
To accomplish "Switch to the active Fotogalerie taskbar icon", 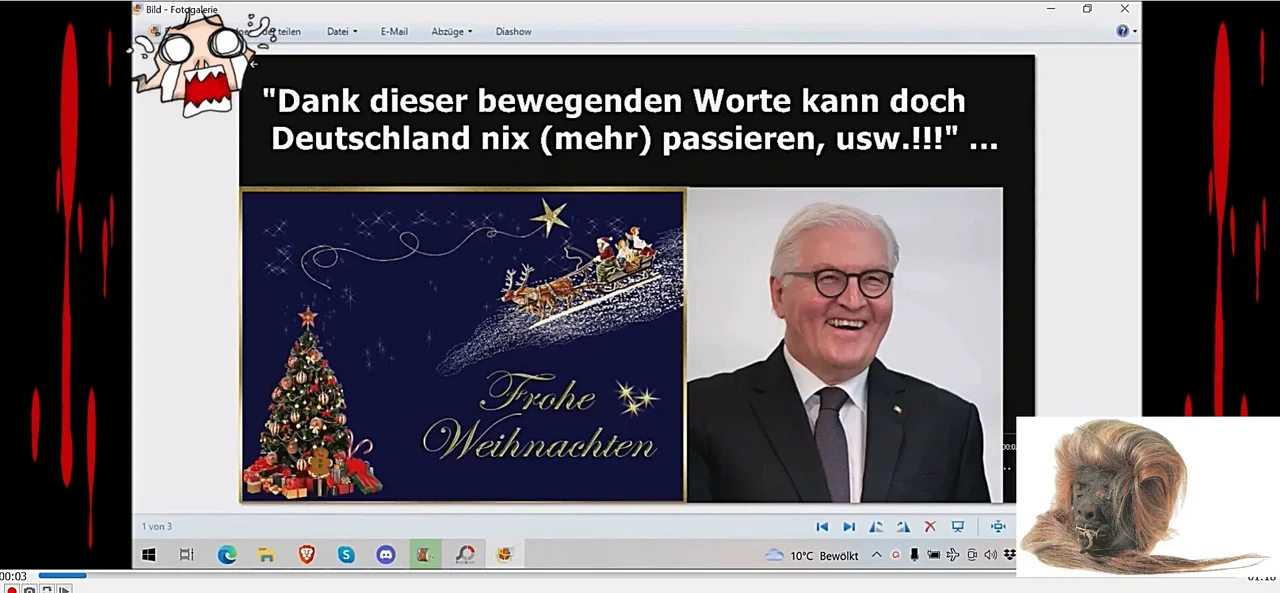I will [504, 555].
